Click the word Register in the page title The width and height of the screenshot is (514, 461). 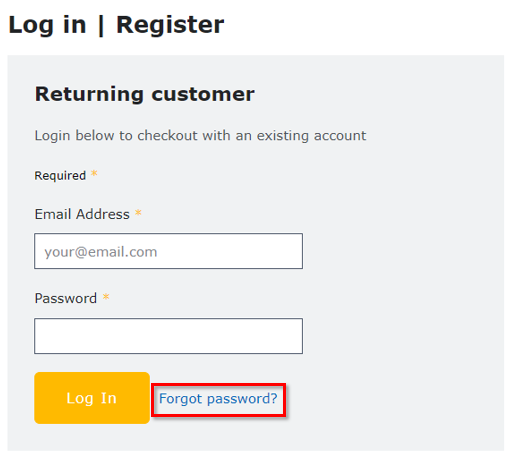[x=170, y=25]
